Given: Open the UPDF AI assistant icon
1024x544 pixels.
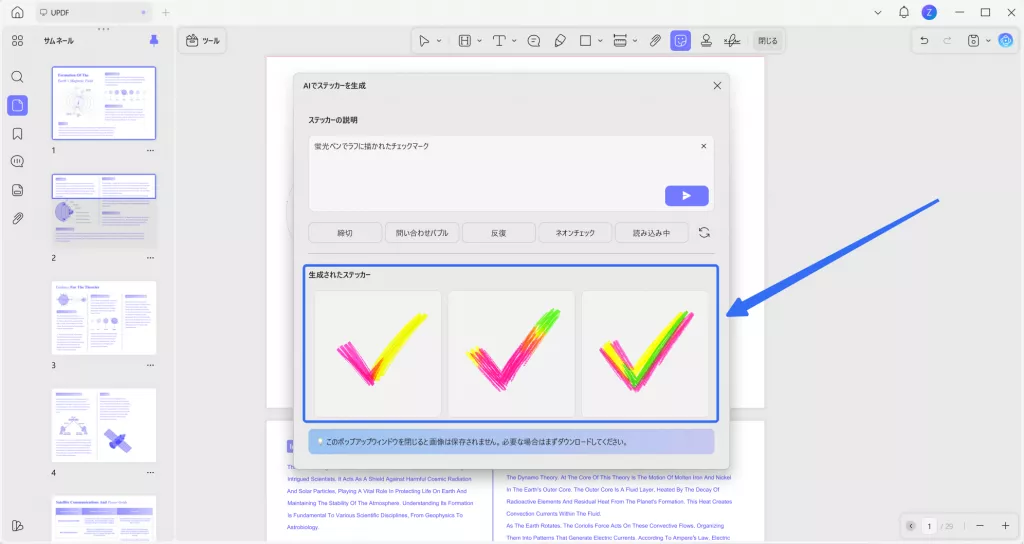Looking at the screenshot, I should click(x=1006, y=40).
